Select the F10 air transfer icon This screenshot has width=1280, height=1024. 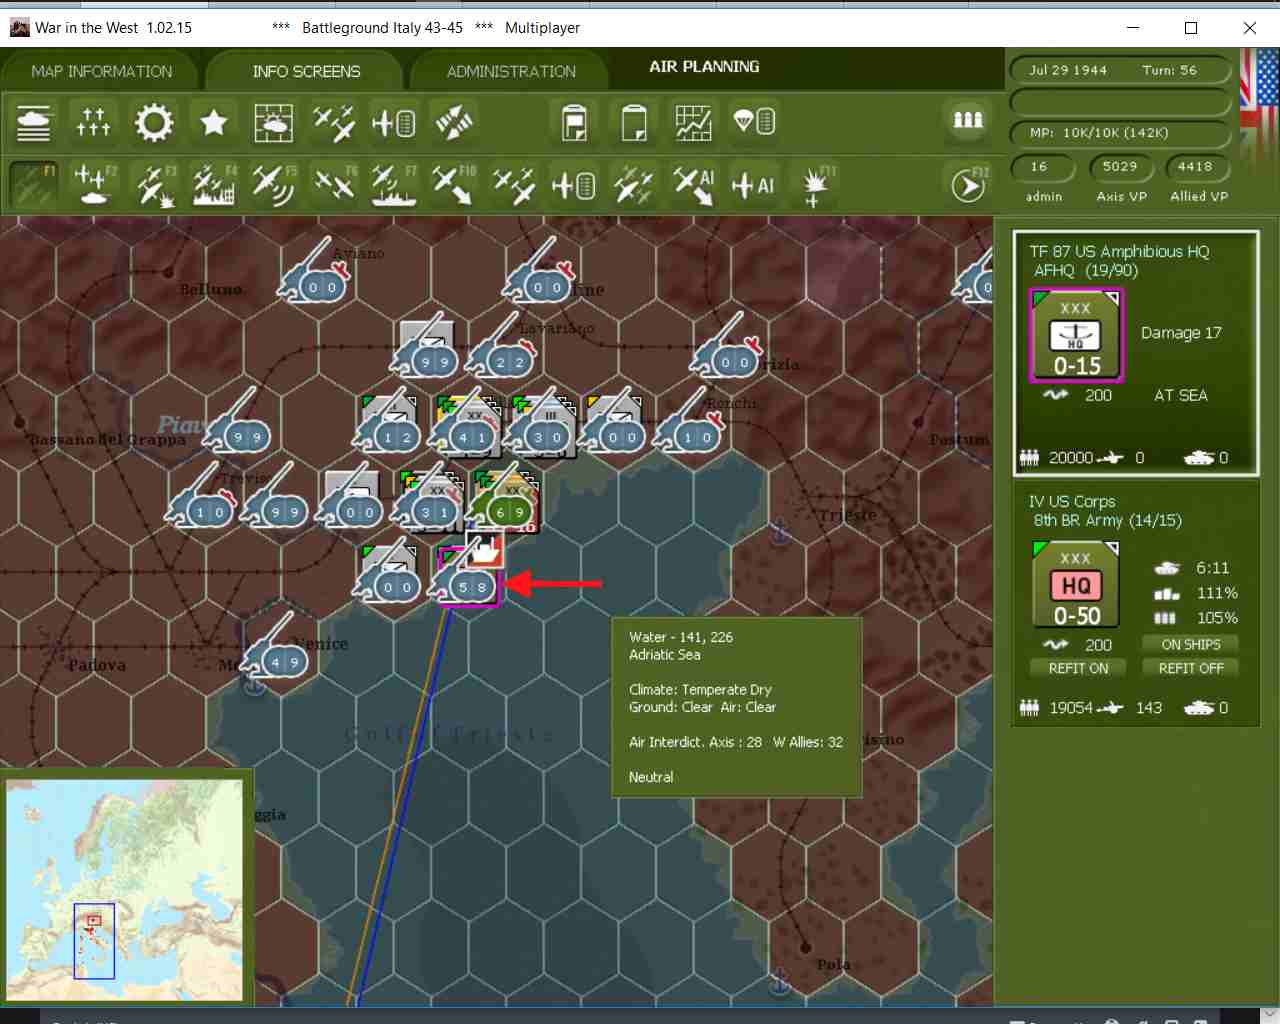tap(454, 185)
